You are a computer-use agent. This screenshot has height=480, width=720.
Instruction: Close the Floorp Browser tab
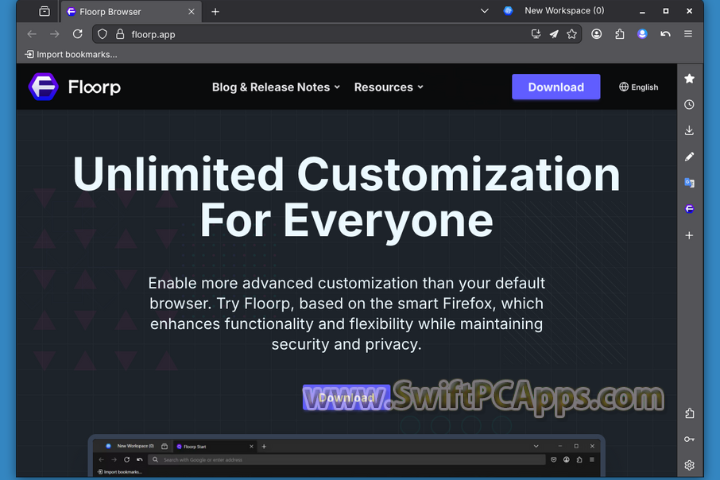tap(191, 11)
